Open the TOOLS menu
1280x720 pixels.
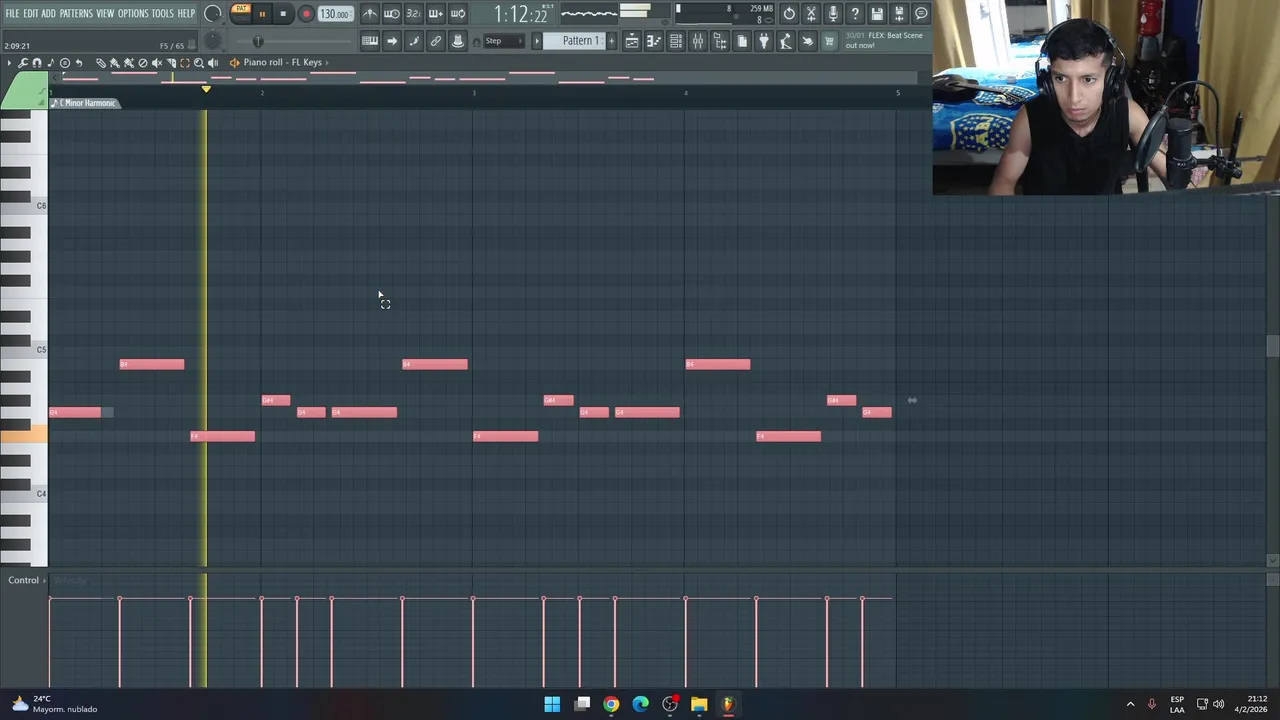(163, 13)
